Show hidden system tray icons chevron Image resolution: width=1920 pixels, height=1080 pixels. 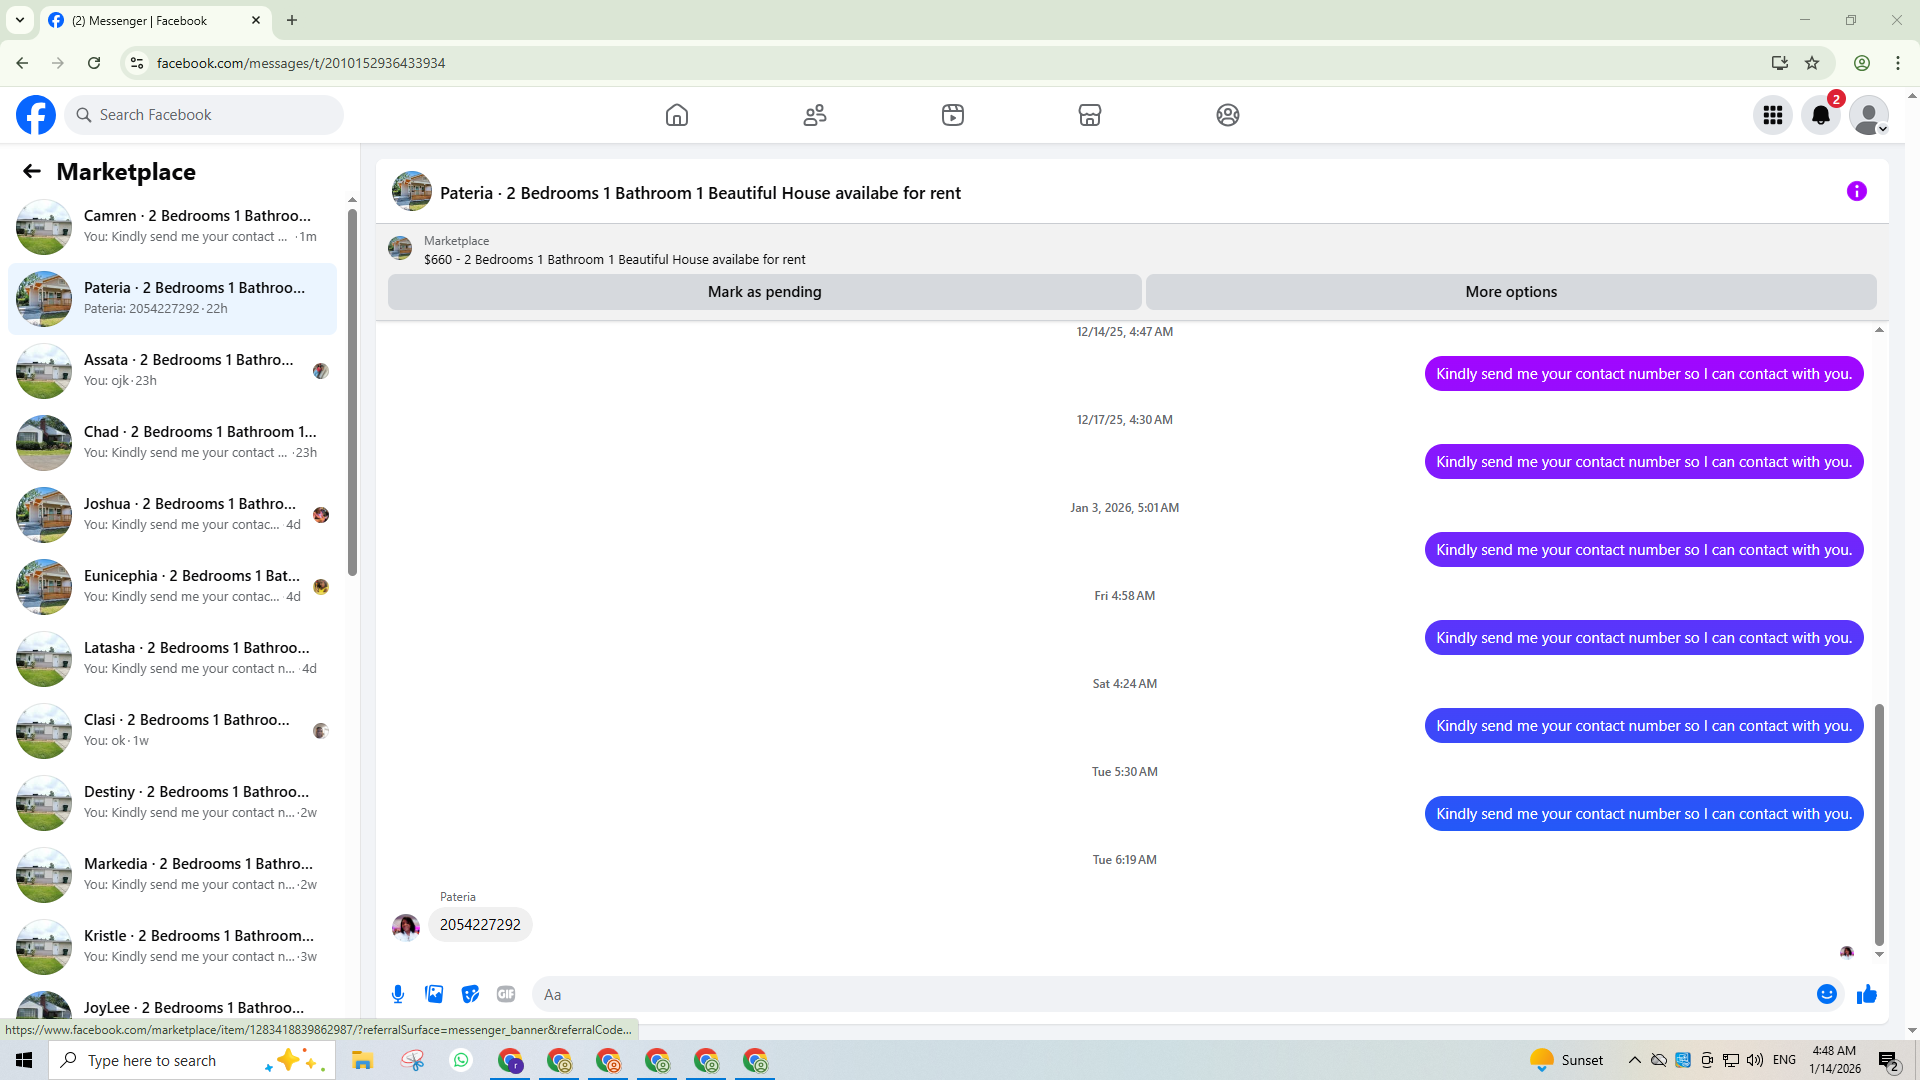pyautogui.click(x=1634, y=1060)
